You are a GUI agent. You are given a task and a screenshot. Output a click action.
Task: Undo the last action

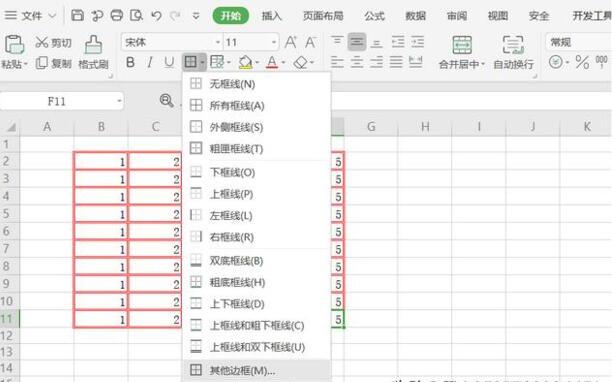tap(156, 16)
